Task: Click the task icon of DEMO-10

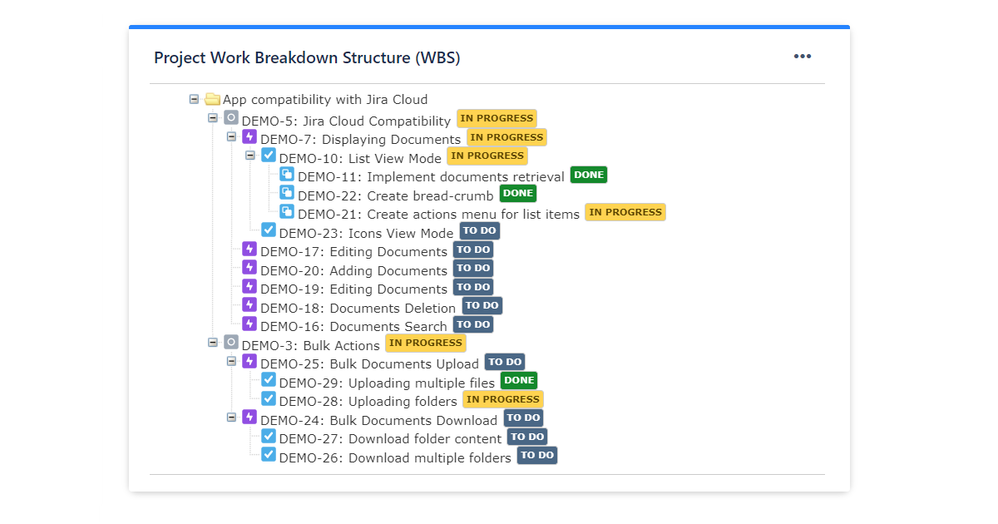Action: 269,155
